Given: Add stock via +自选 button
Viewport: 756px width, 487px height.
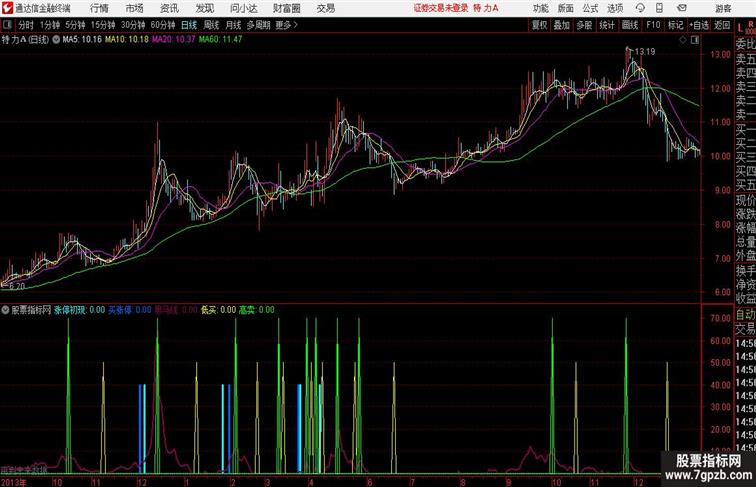Looking at the screenshot, I should 699,25.
